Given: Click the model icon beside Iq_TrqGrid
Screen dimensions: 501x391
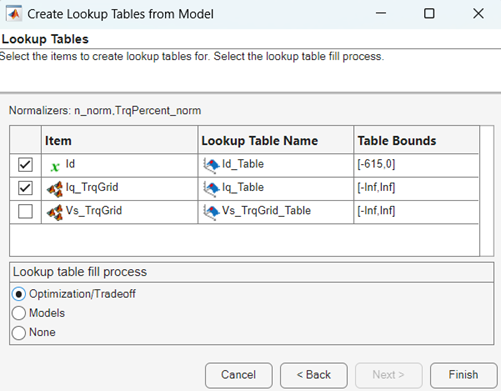Looking at the screenshot, I should point(55,189).
